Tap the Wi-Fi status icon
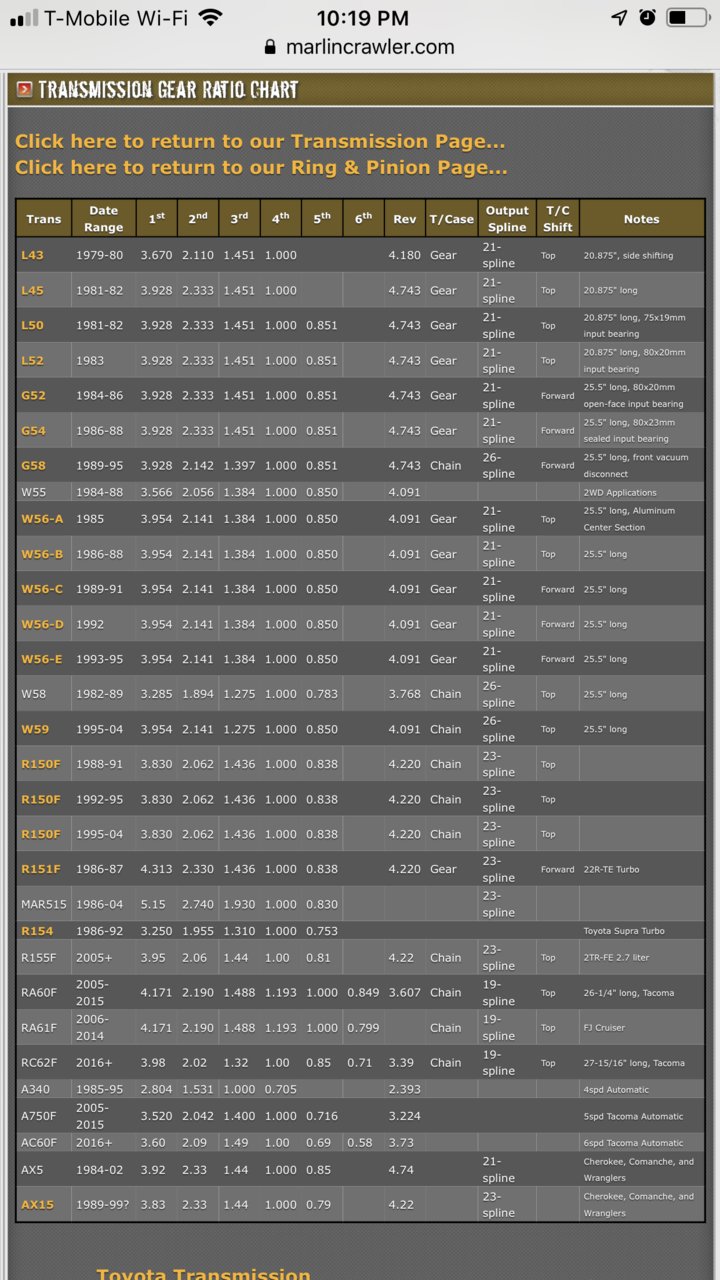The width and height of the screenshot is (720, 1280). click(x=210, y=18)
